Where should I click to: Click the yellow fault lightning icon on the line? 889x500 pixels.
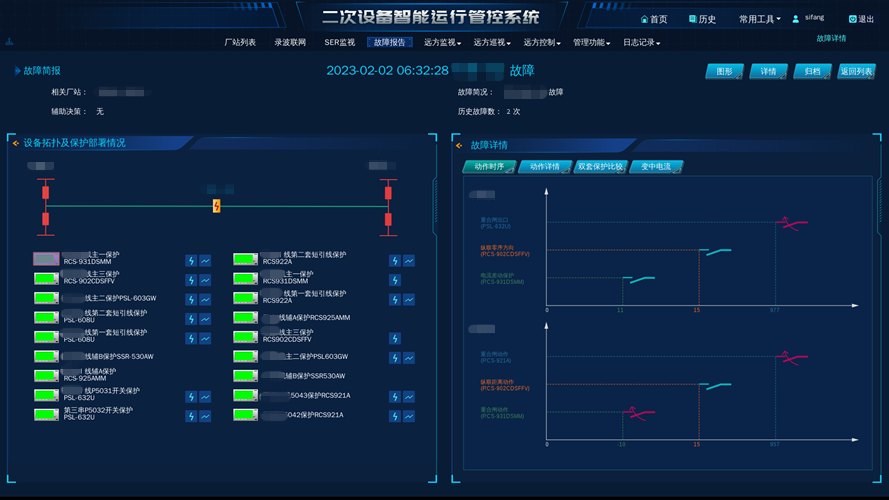216,206
